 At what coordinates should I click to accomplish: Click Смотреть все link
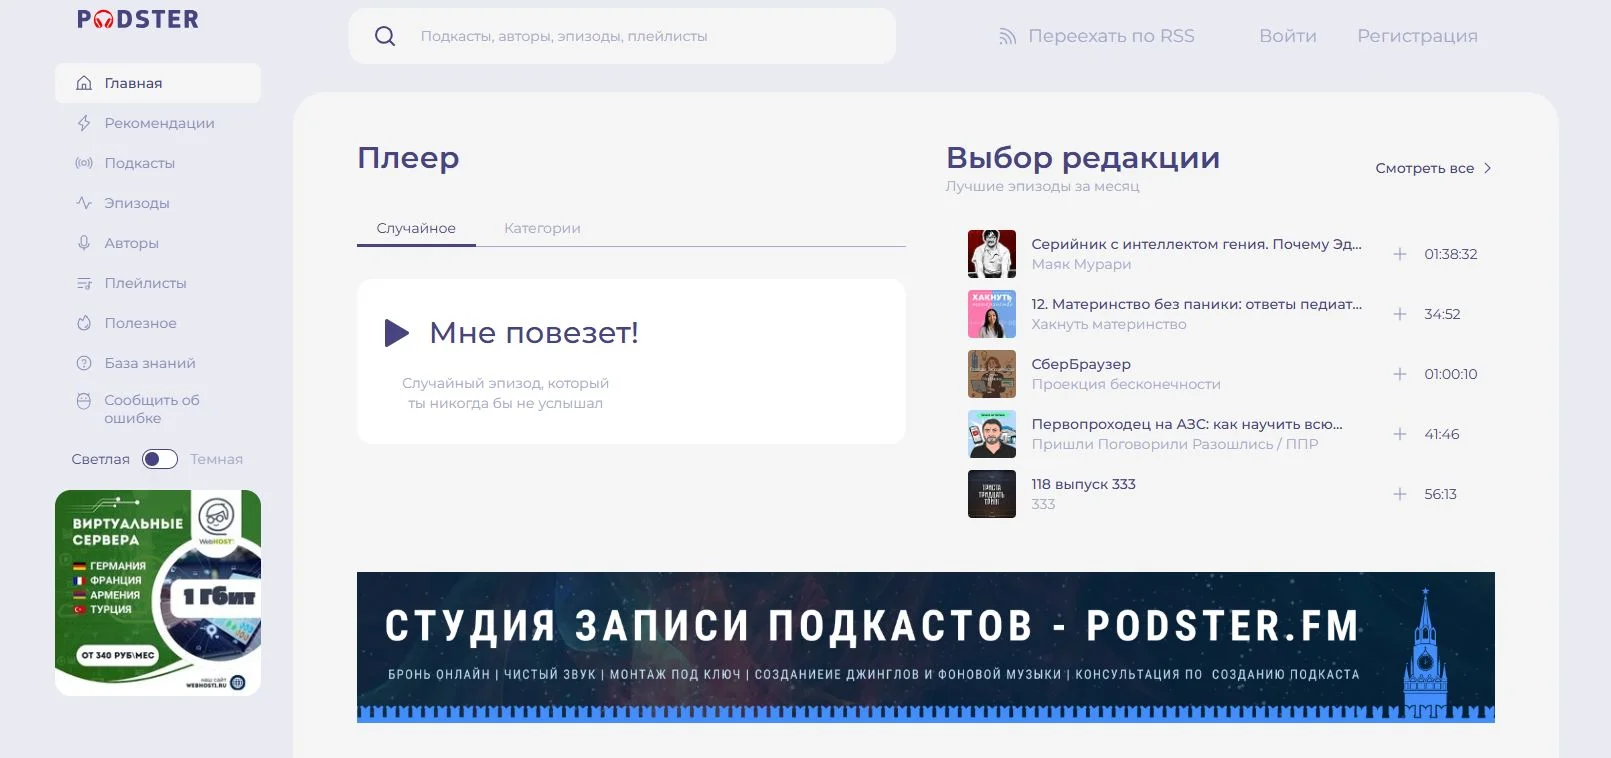1425,168
